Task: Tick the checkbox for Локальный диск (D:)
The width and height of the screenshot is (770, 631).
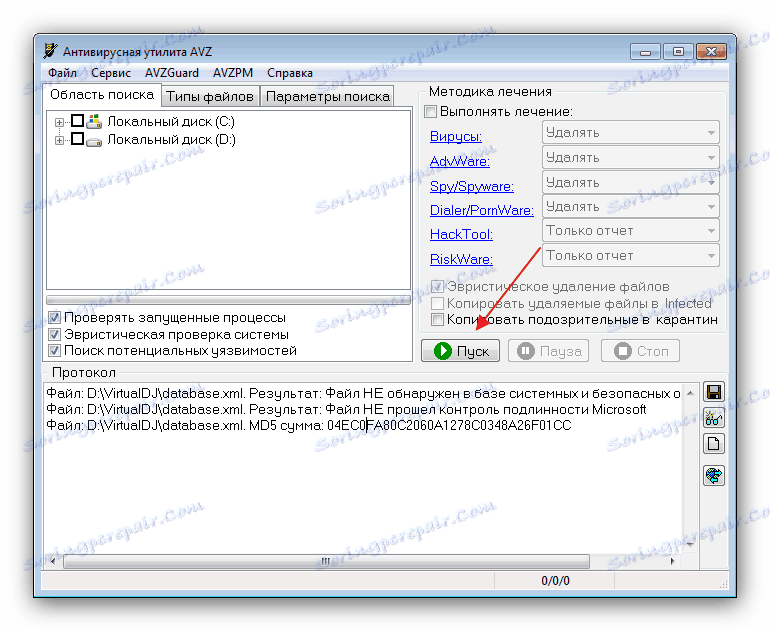Action: click(x=78, y=139)
